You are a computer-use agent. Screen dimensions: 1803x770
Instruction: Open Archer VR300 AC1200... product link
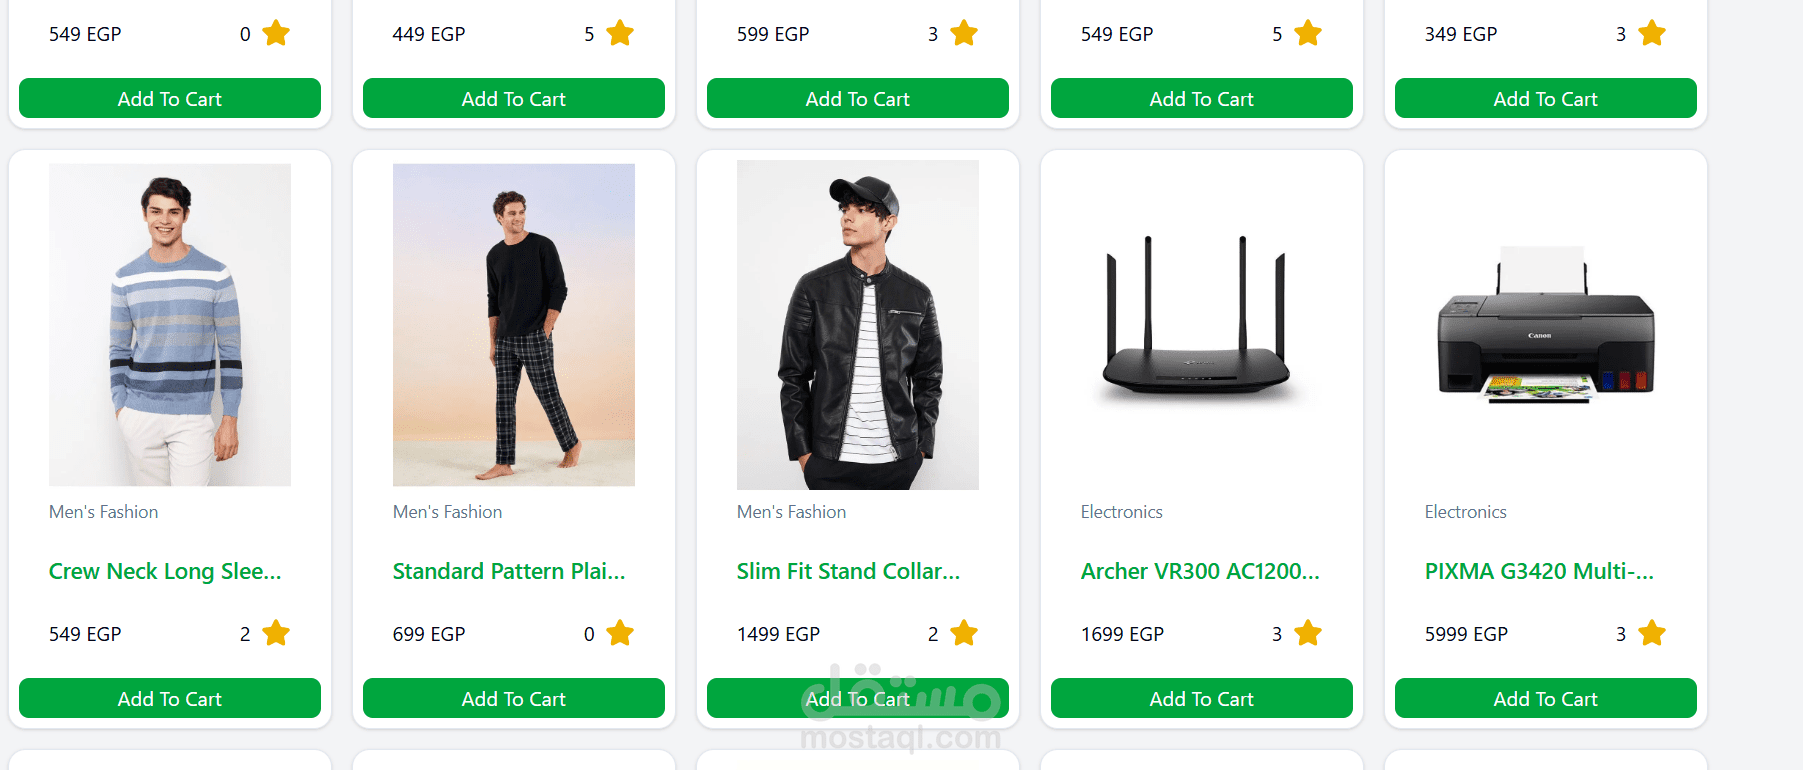[x=1200, y=571]
